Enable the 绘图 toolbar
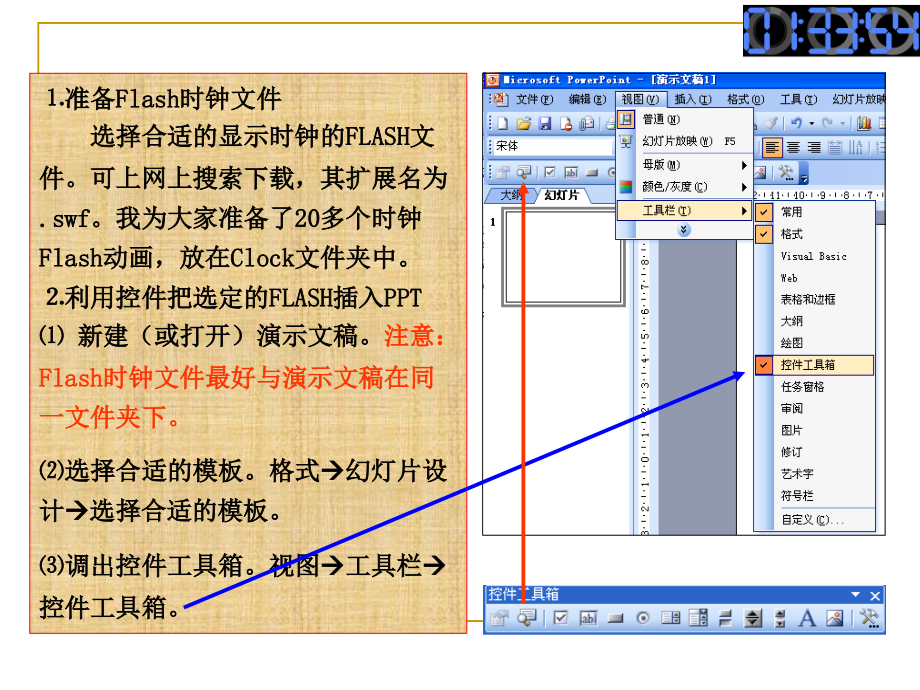This screenshot has height=690, width=920. pos(815,343)
